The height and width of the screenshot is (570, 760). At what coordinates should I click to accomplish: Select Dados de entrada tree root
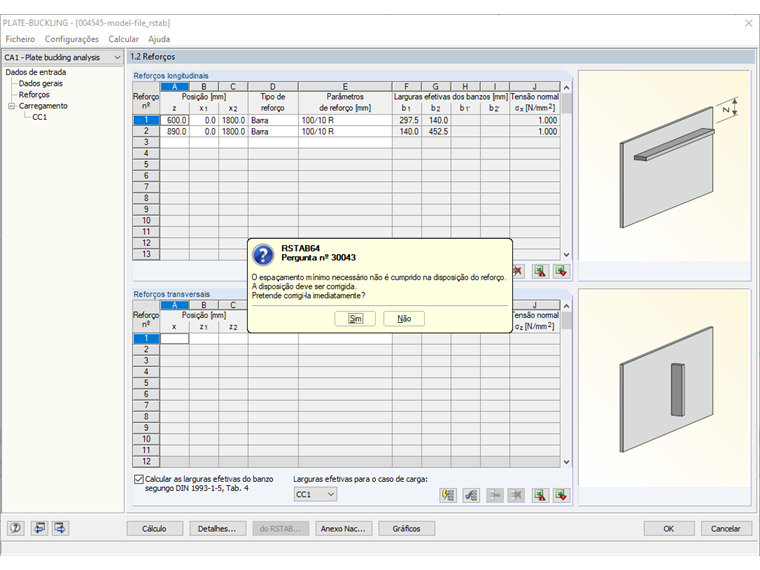pyautogui.click(x=36, y=72)
